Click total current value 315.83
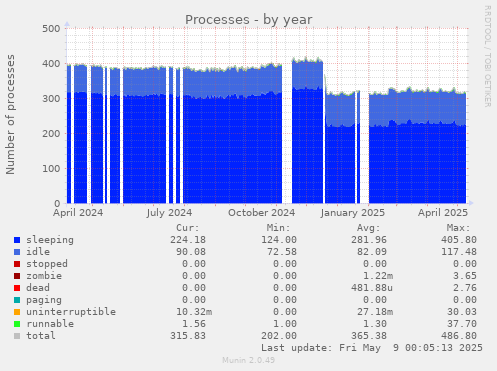The height and width of the screenshot is (371, 497). (x=188, y=336)
